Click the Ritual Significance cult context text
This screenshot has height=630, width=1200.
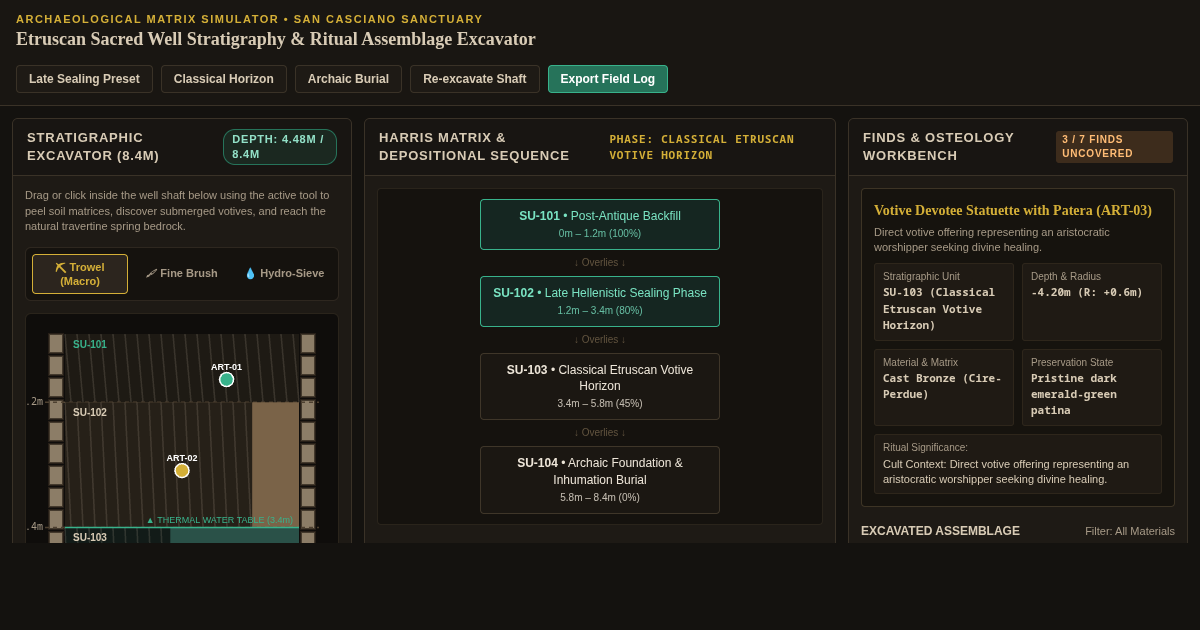coord(1006,472)
